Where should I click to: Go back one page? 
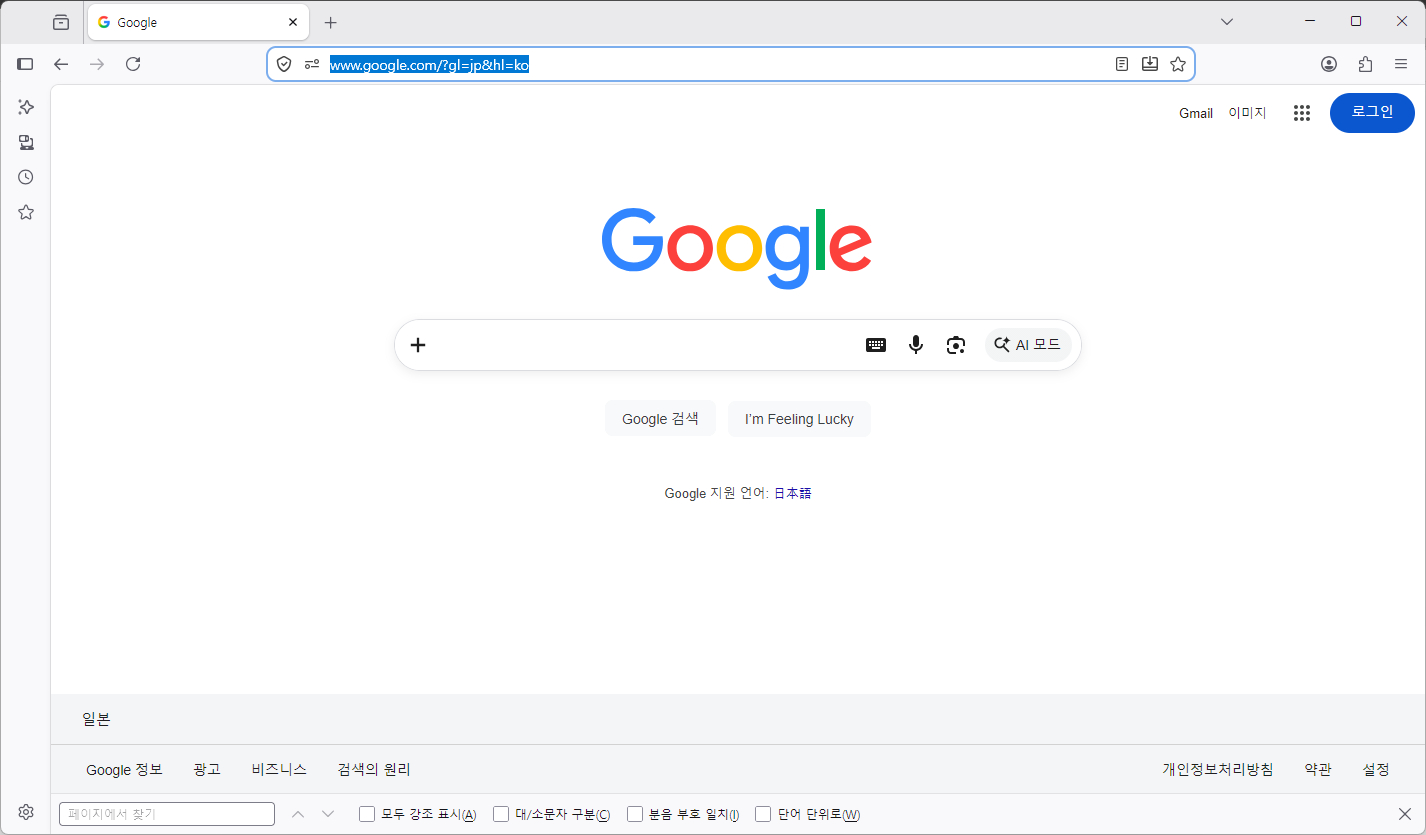pos(61,64)
